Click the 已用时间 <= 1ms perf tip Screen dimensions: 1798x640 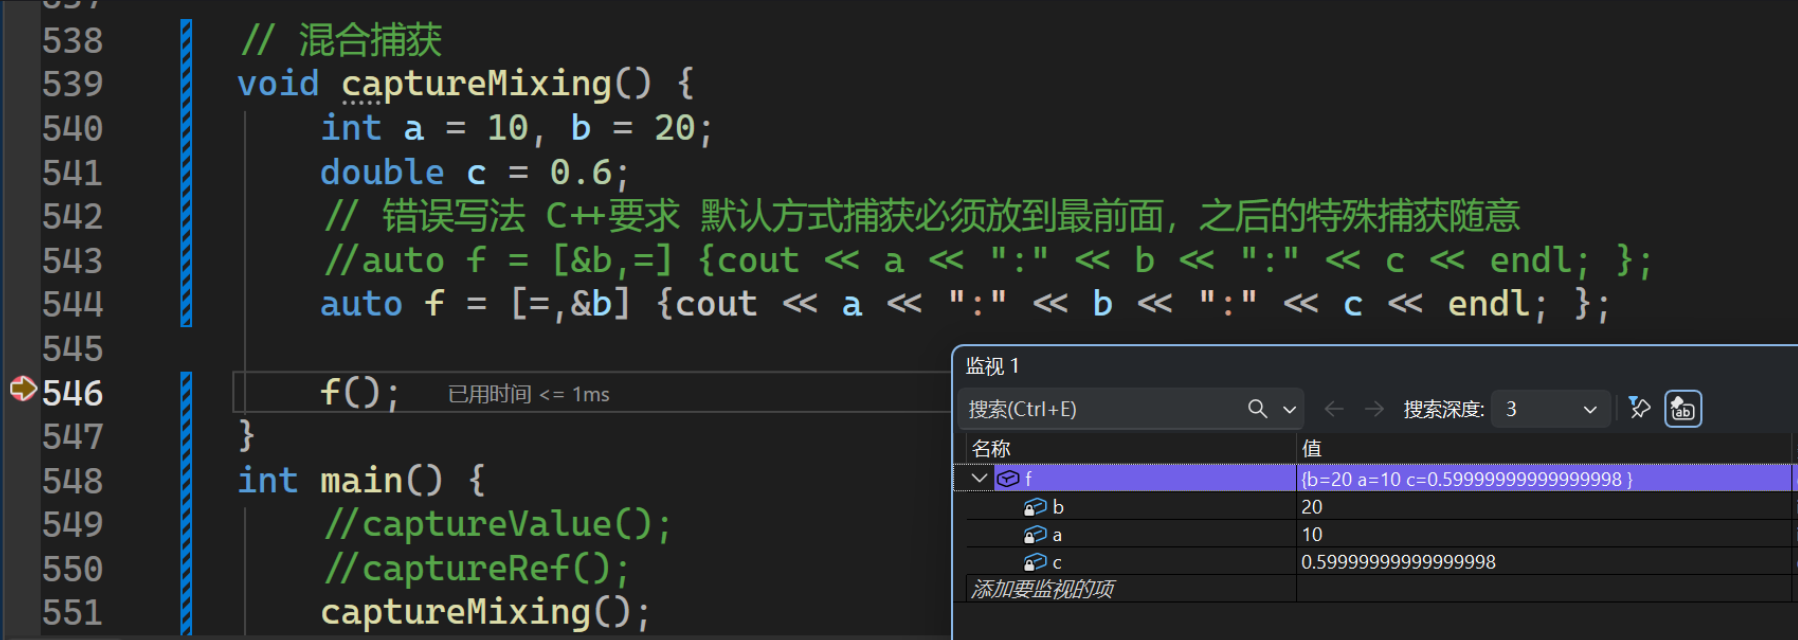(x=528, y=394)
